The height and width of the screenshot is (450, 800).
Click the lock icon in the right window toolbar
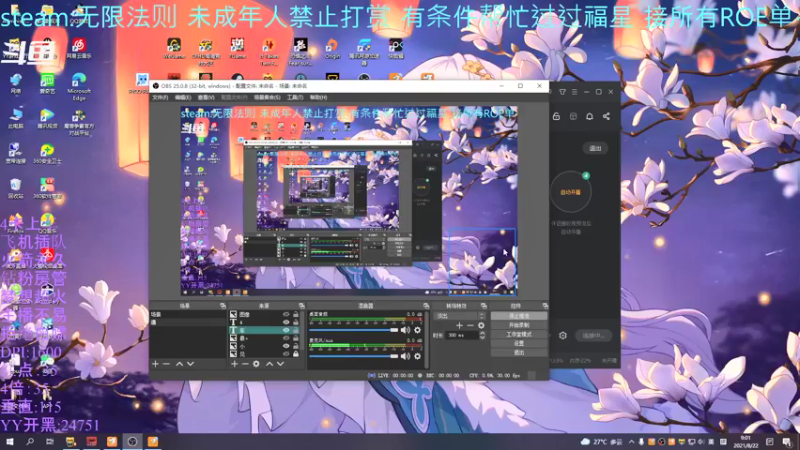point(556,116)
